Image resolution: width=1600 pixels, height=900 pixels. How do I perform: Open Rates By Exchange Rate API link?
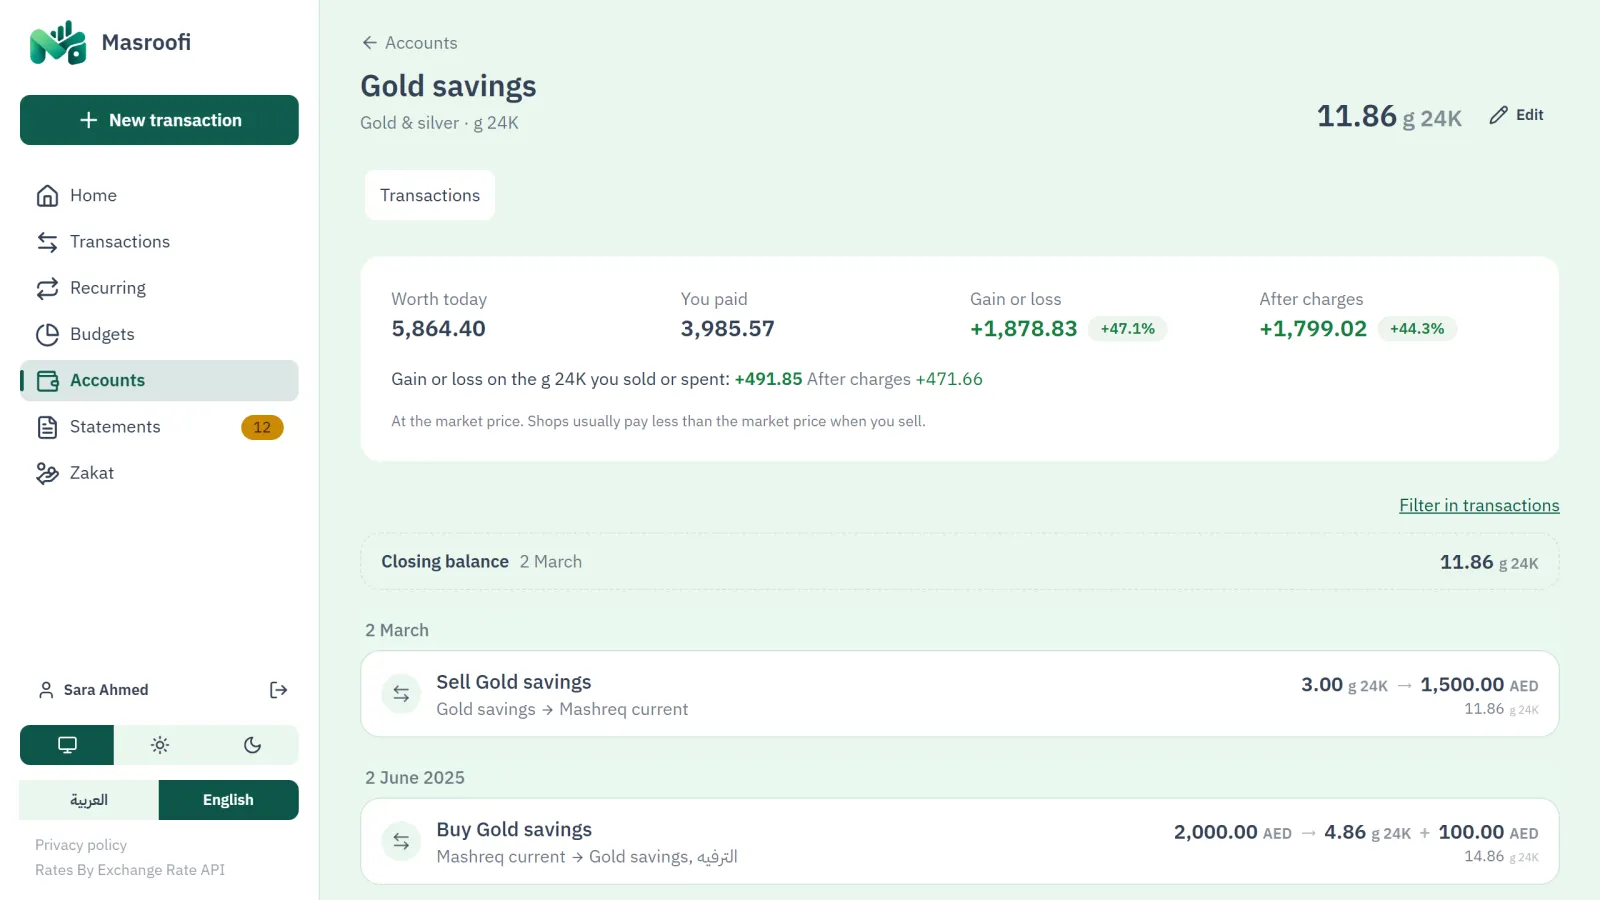click(130, 870)
